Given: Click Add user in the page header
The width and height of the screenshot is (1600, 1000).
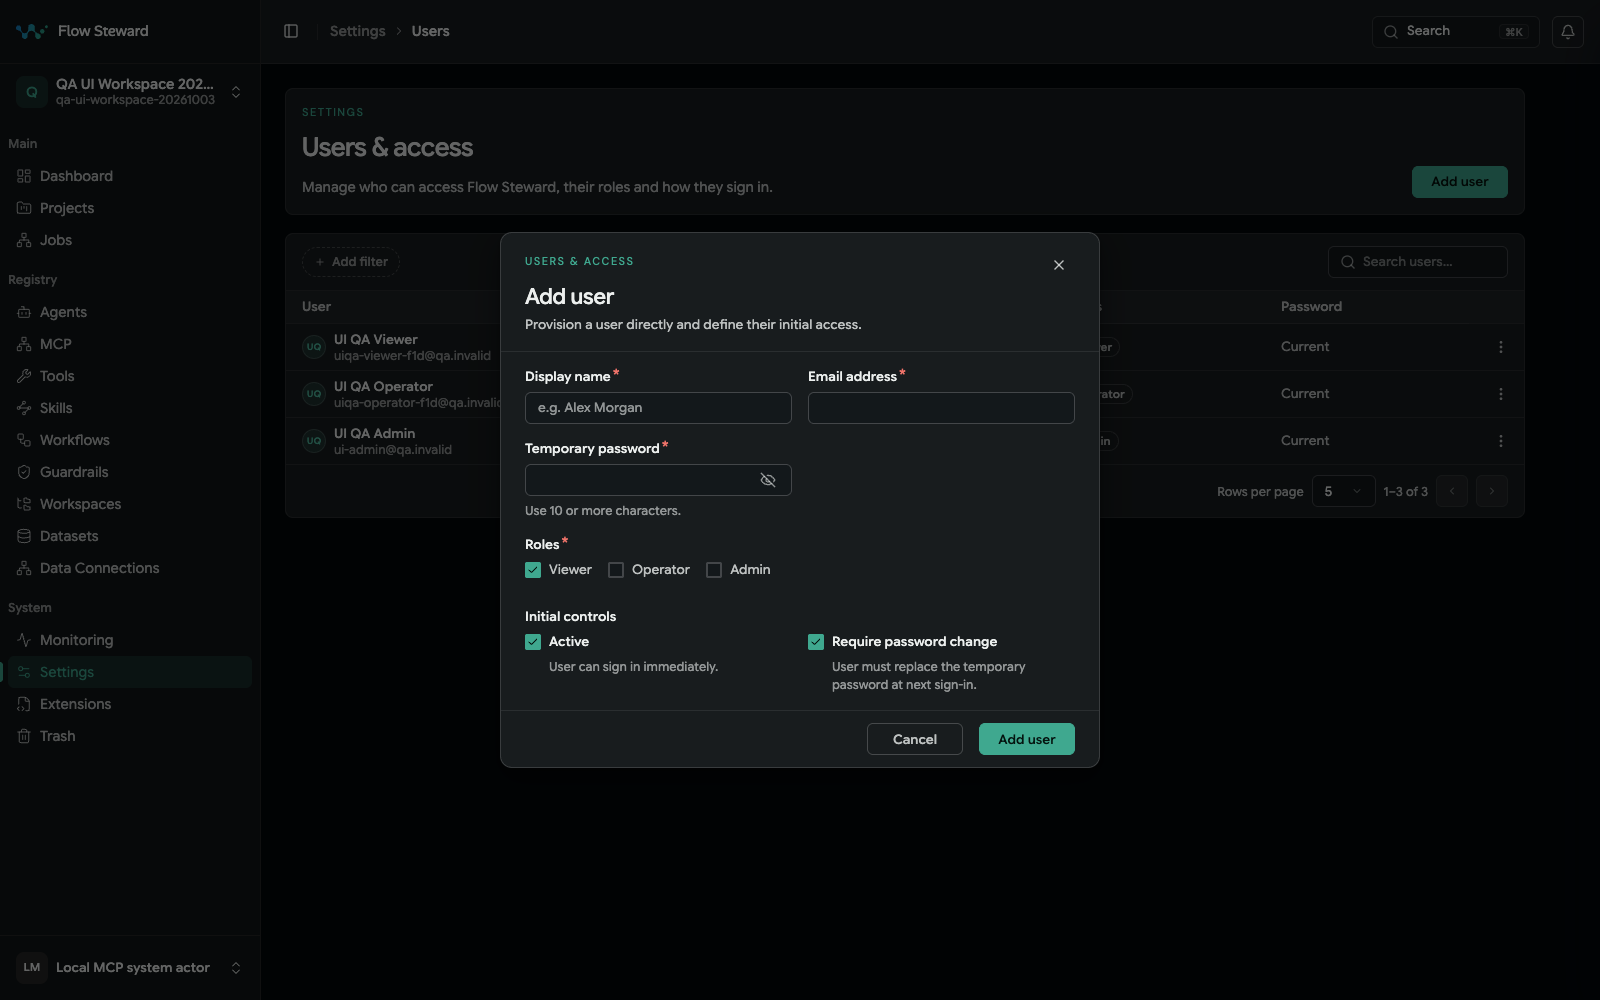Looking at the screenshot, I should 1460,182.
